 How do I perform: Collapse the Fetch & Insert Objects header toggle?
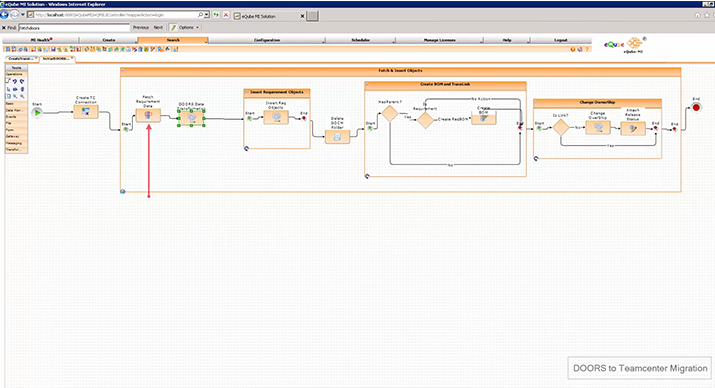tap(123, 70)
